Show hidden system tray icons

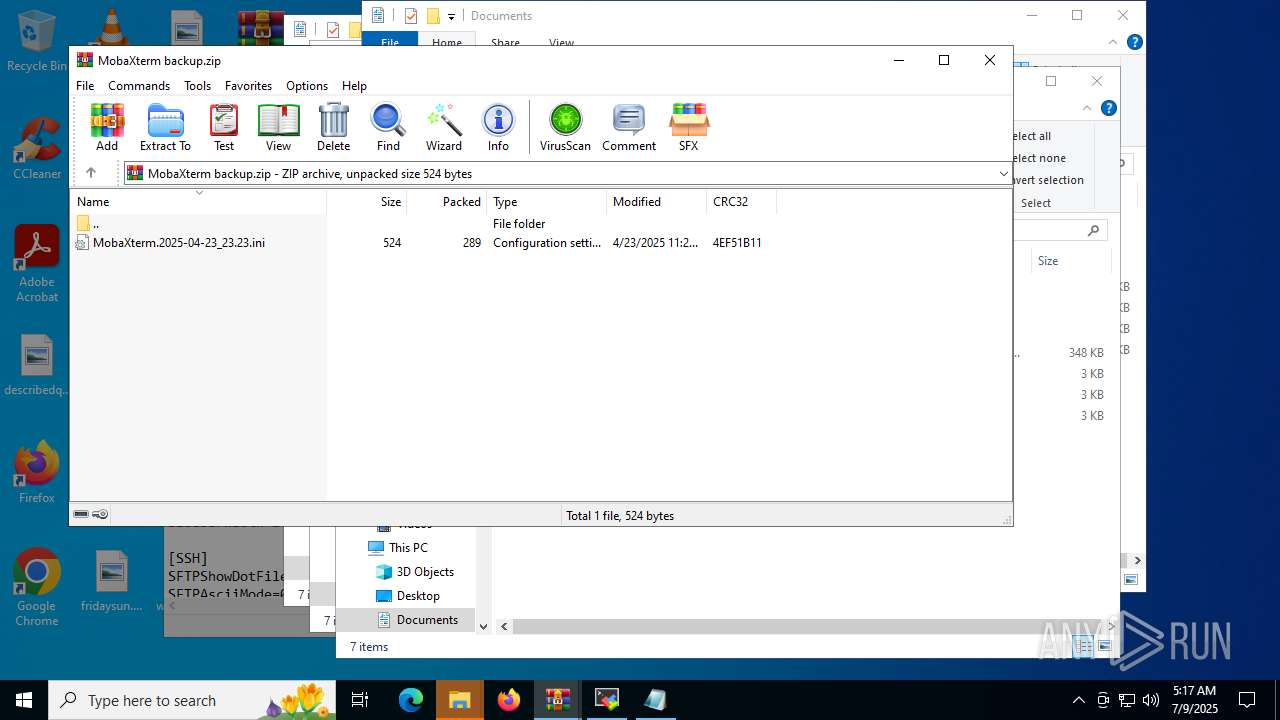click(x=1078, y=700)
